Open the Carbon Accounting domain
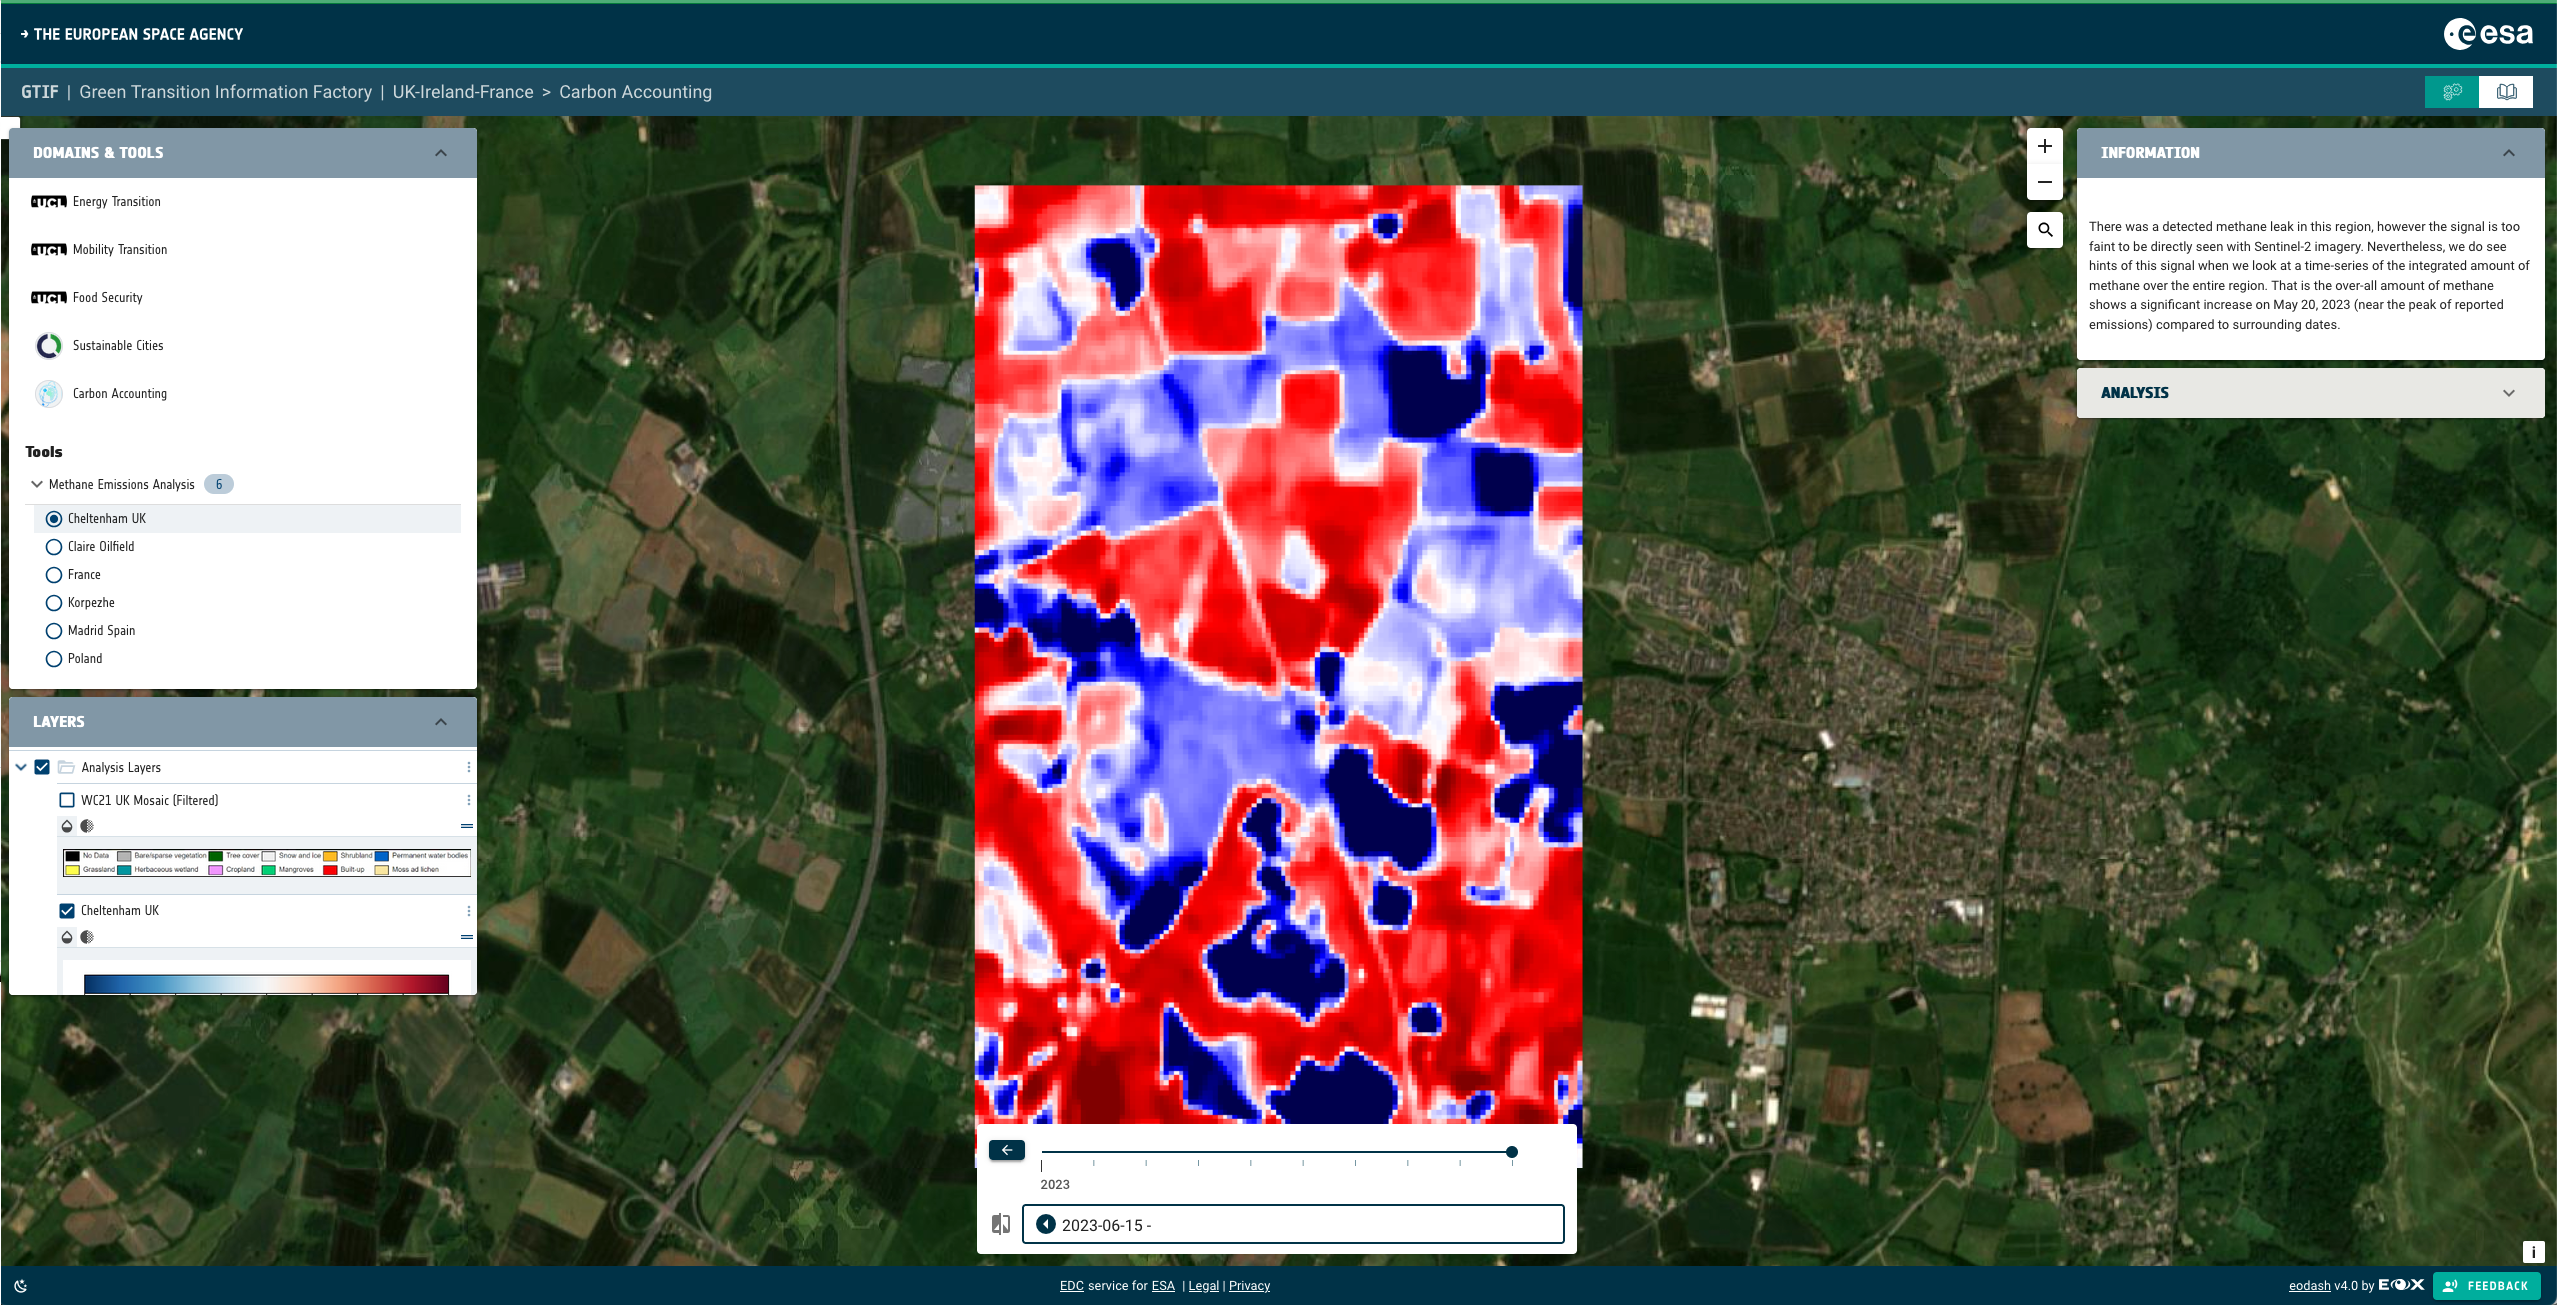 point(119,394)
